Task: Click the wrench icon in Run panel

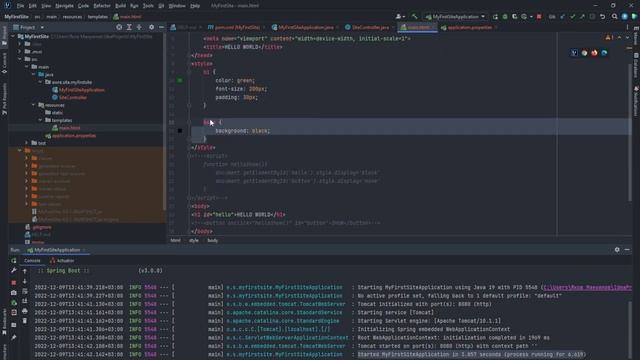Action: click(x=14, y=271)
